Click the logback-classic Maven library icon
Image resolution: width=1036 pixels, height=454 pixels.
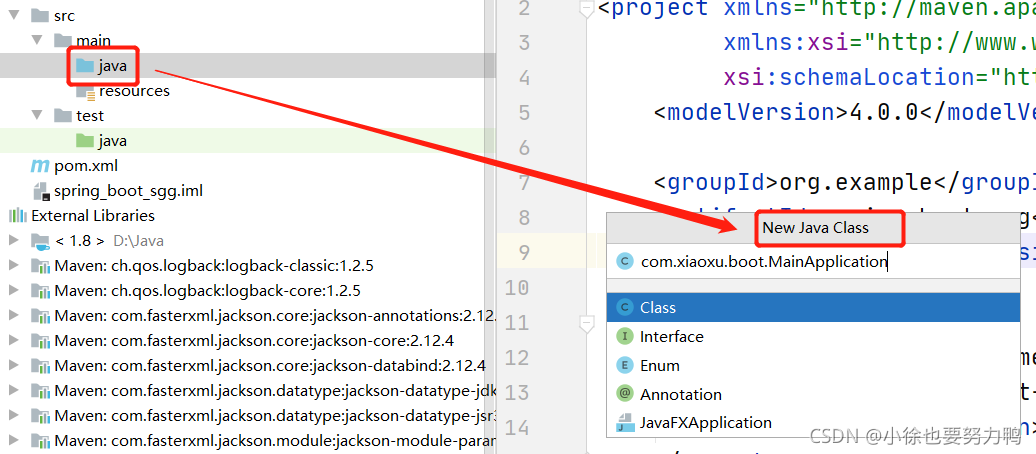click(40, 266)
